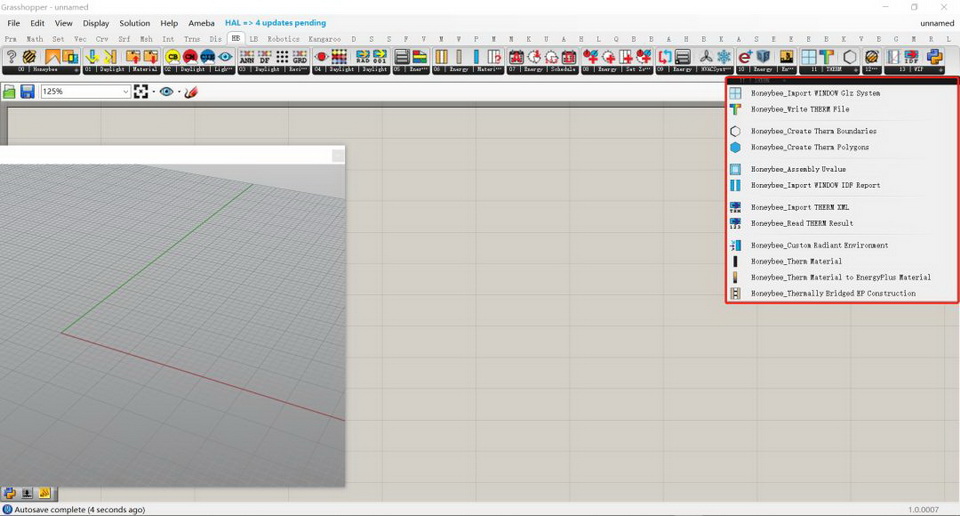The height and width of the screenshot is (516, 960).
Task: Click the yellow CB daylight icon
Action: pyautogui.click(x=172, y=57)
